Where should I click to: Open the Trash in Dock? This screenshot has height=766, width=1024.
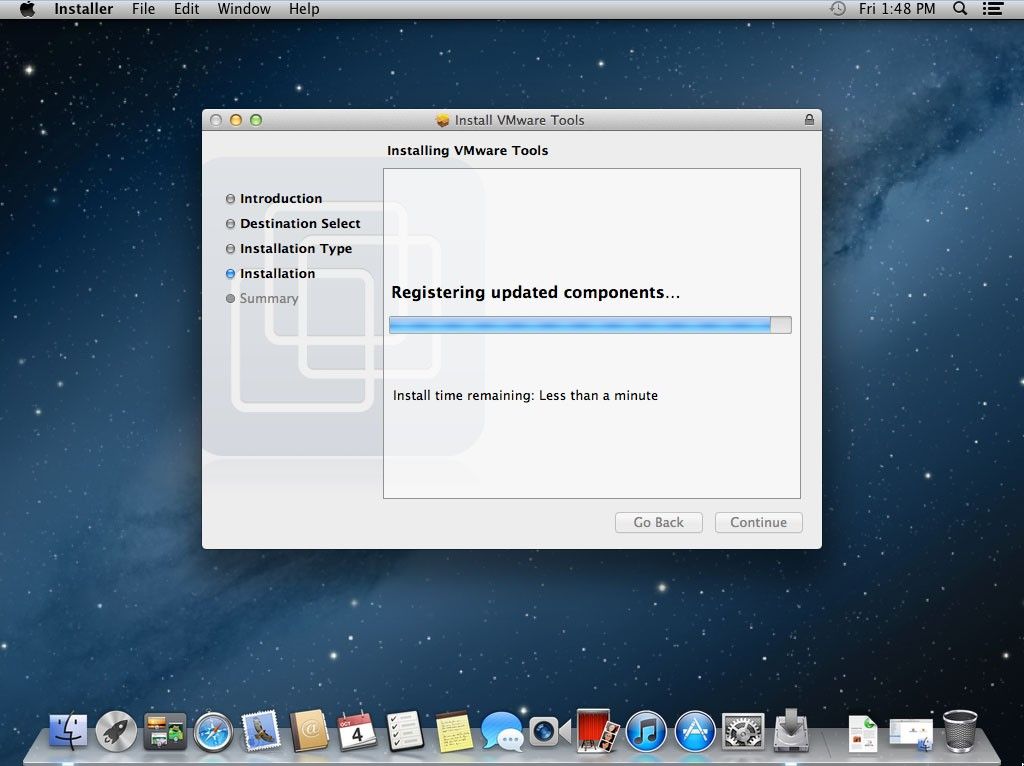pos(960,731)
